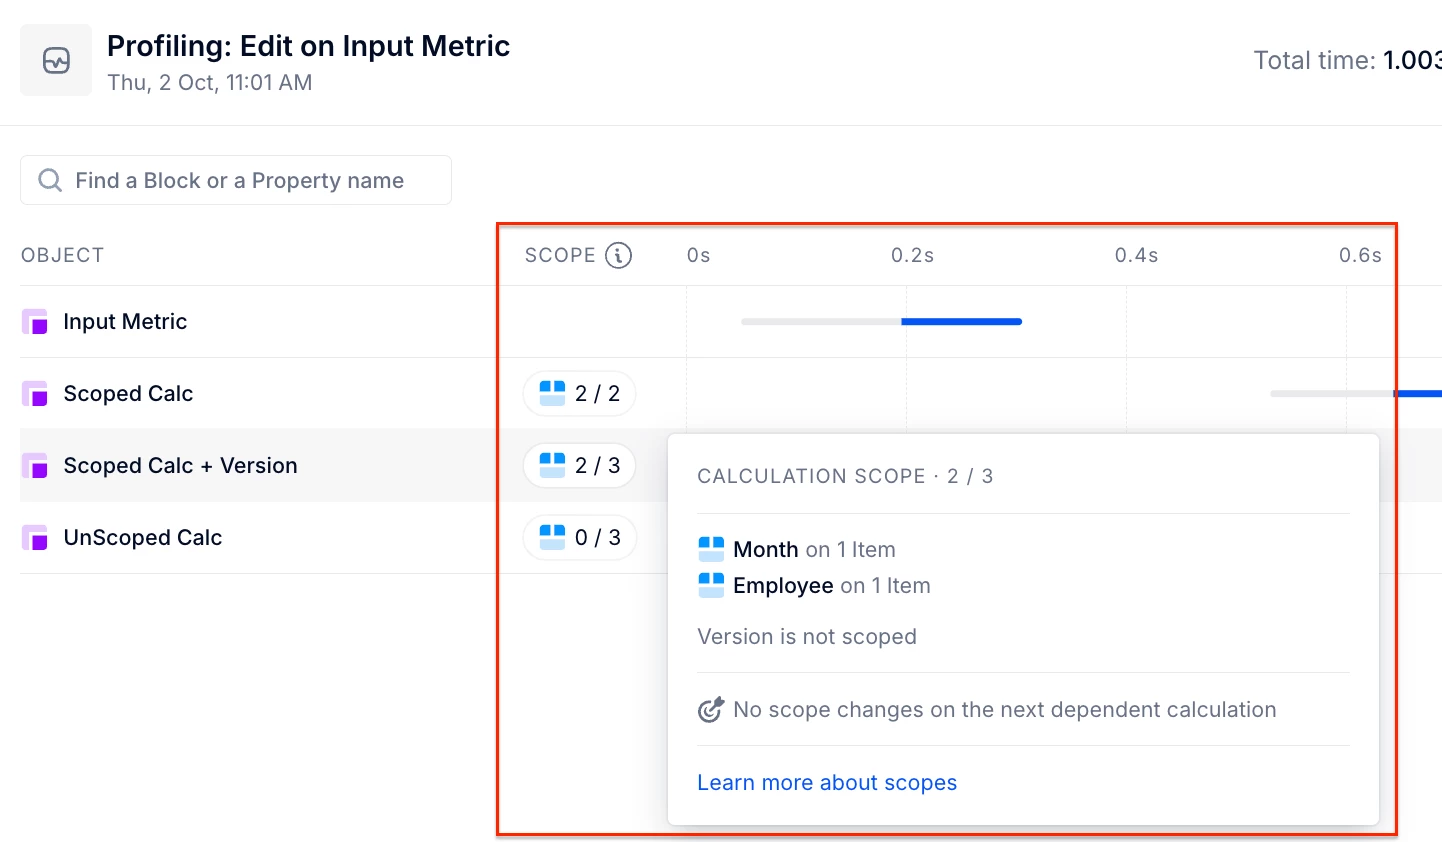Click the blue Input Metric timeline bar
This screenshot has width=1442, height=842.
(x=961, y=322)
